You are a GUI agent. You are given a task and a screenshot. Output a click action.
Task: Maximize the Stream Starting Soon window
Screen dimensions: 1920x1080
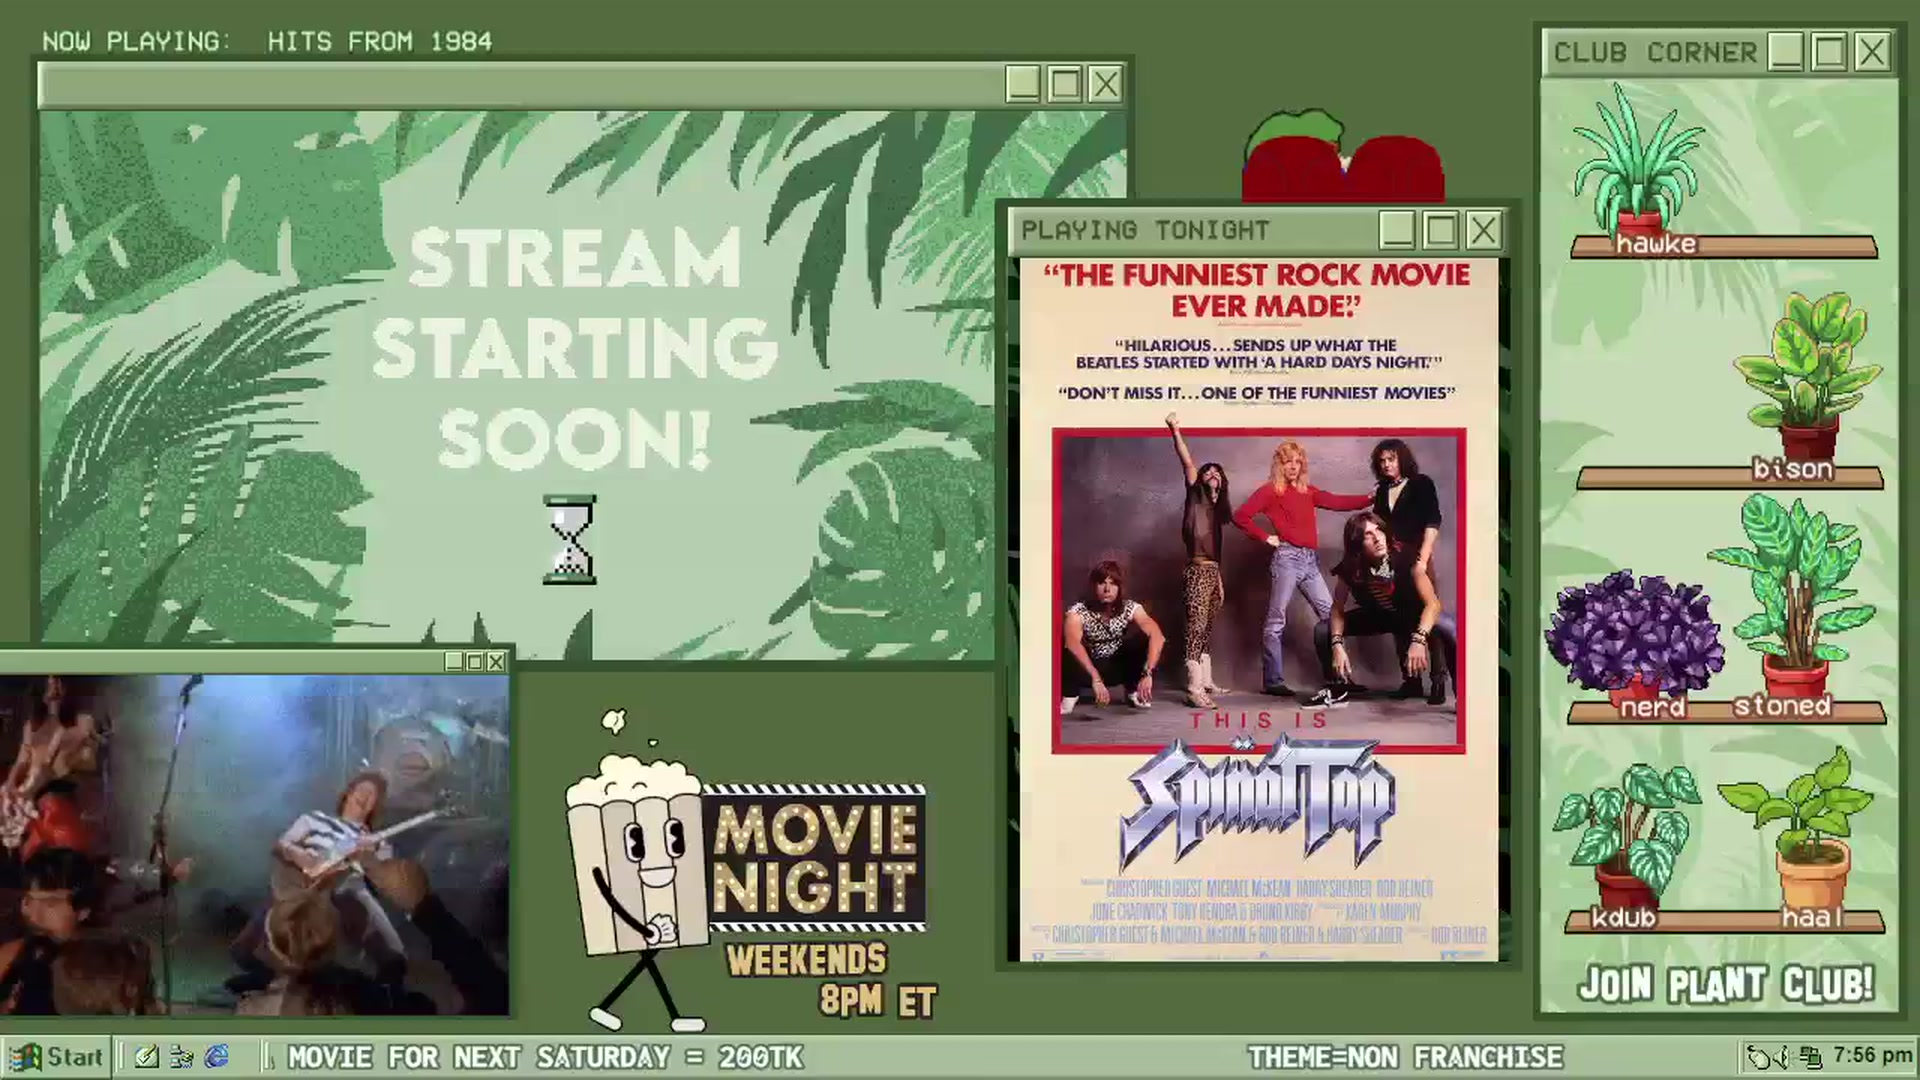coord(1064,84)
